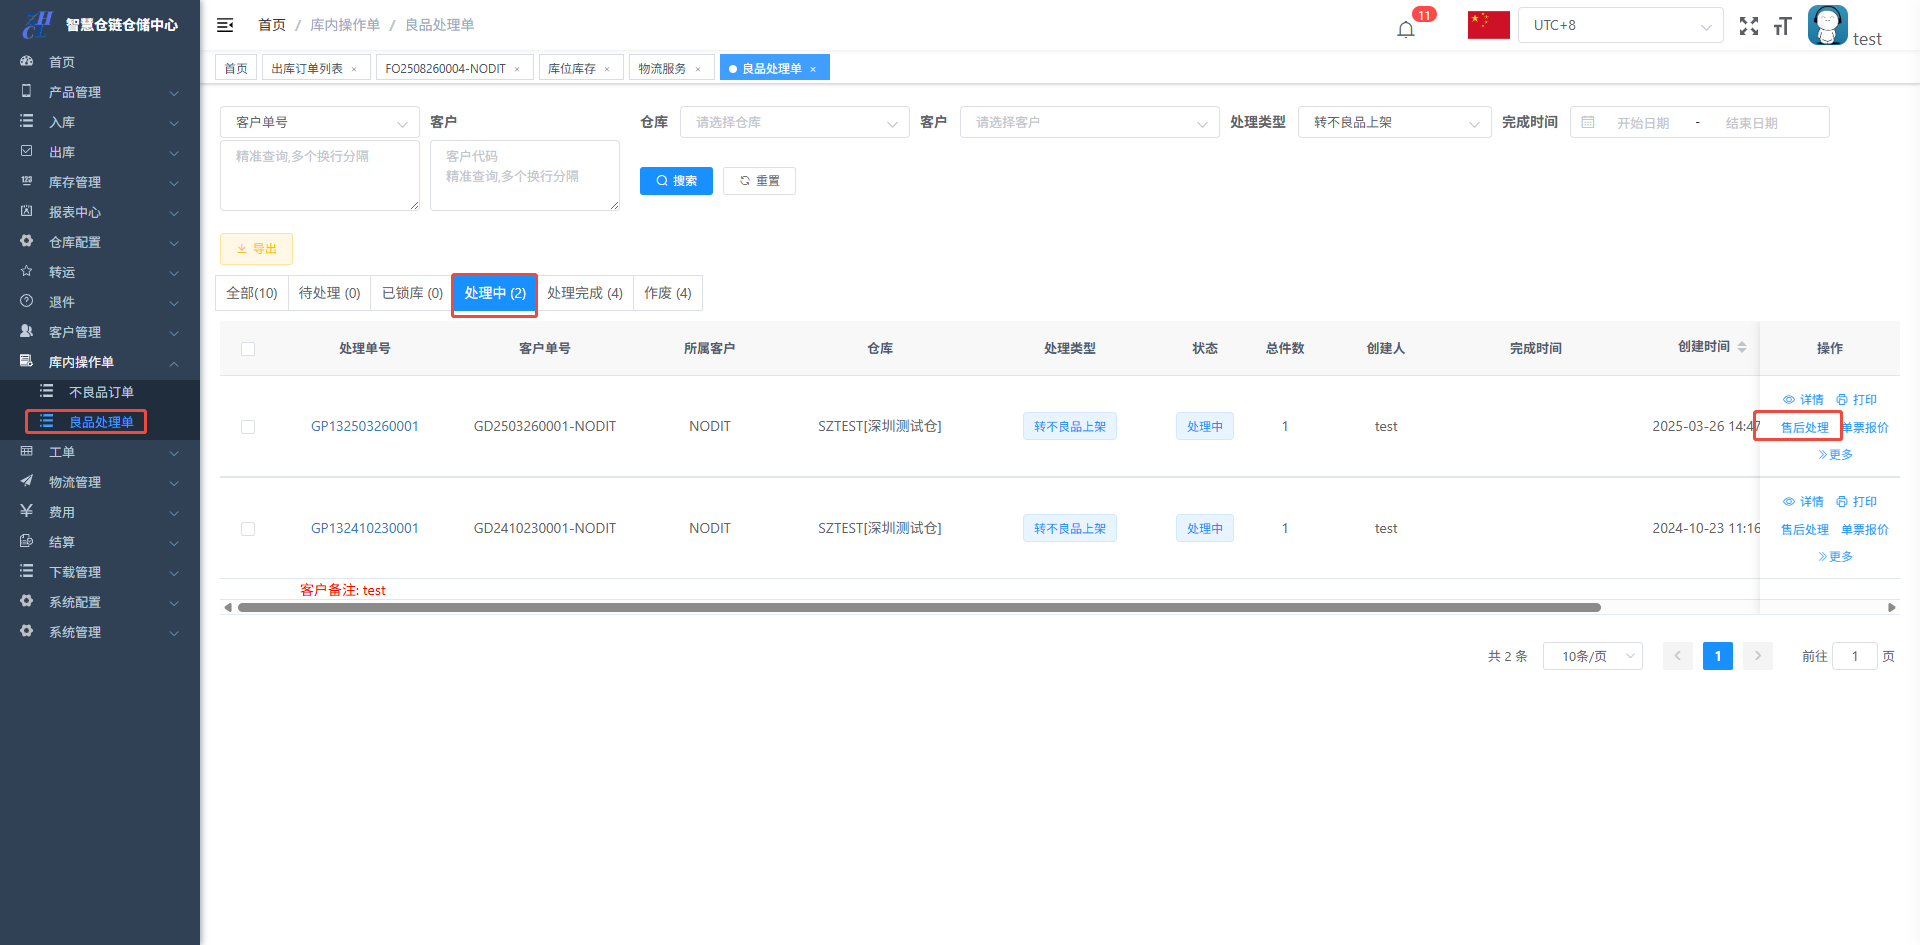
Task: Open the font size adjustment icon
Action: click(x=1782, y=26)
